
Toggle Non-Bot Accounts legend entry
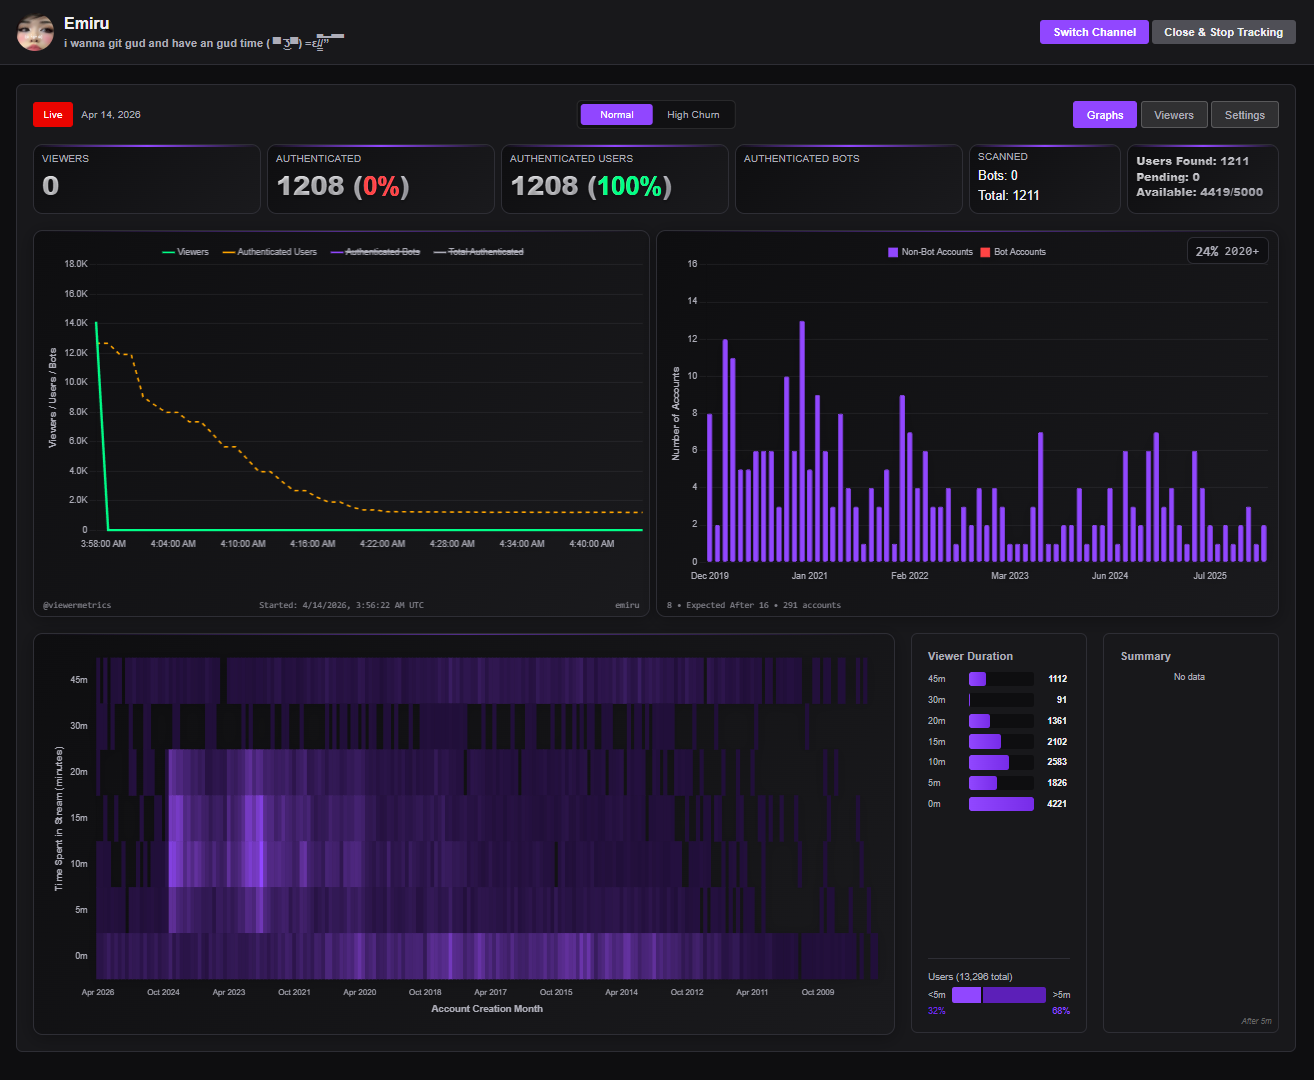coord(930,252)
